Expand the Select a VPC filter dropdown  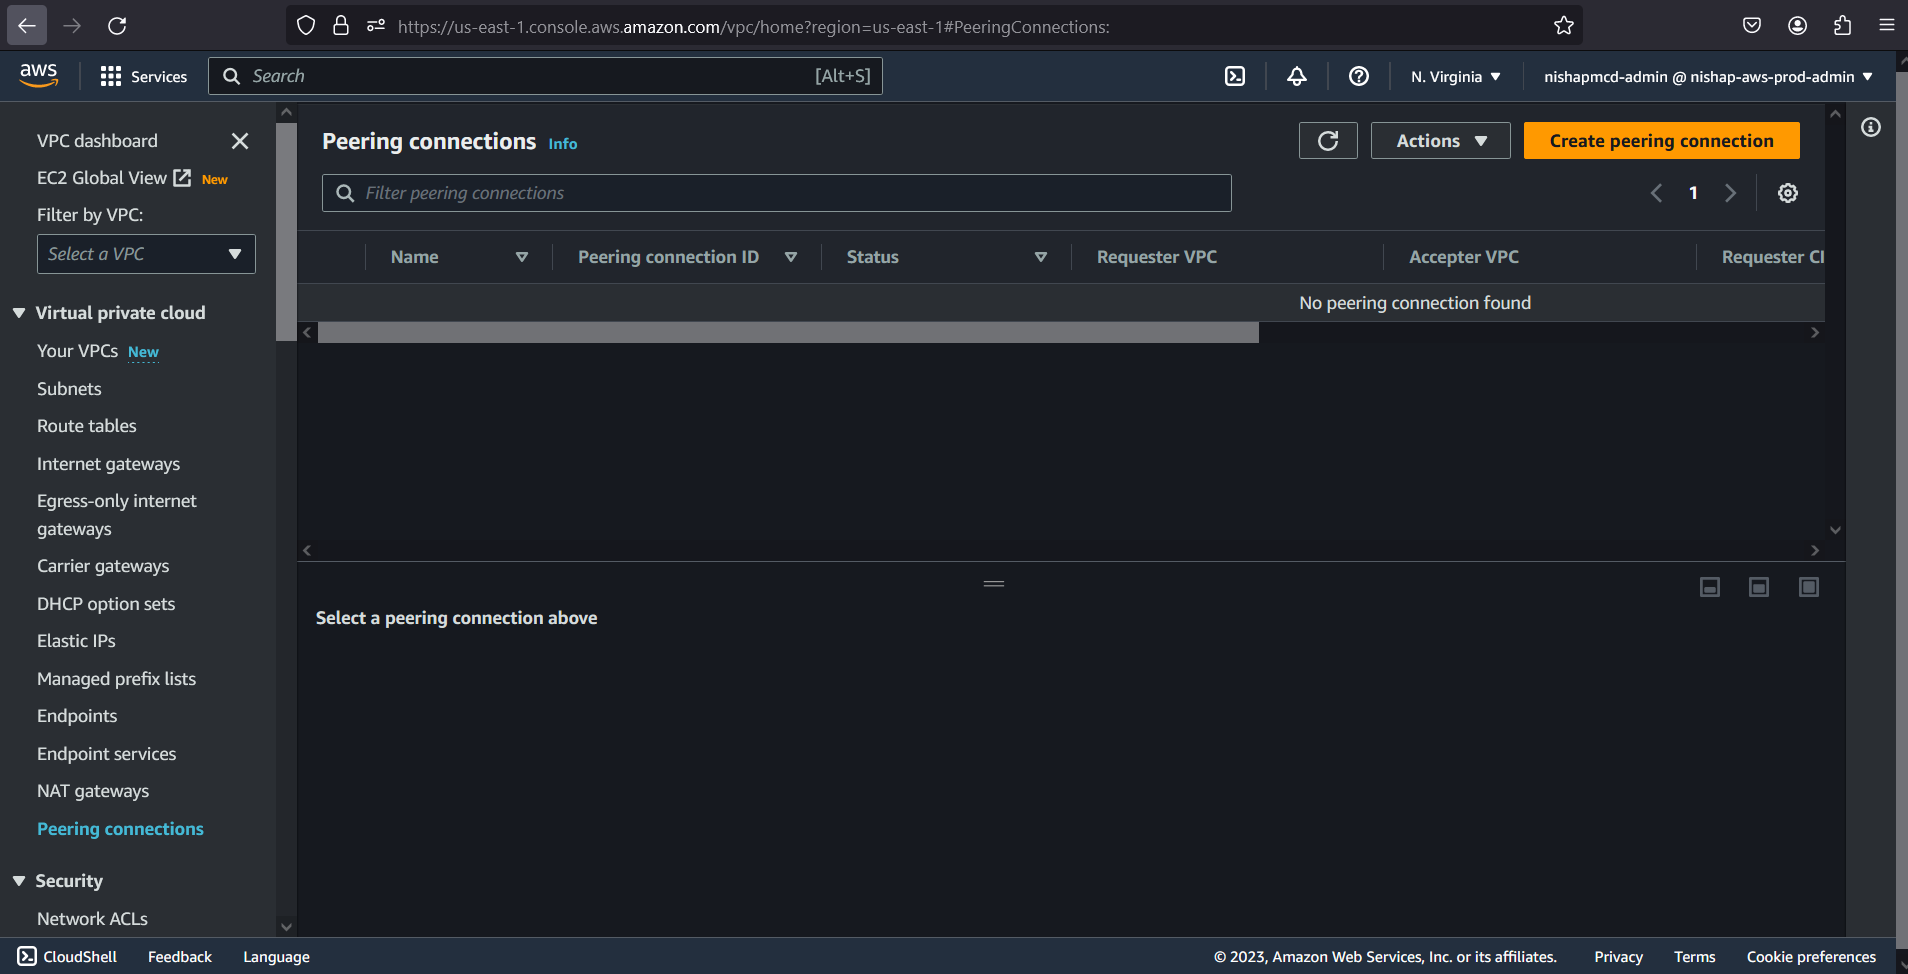pyautogui.click(x=146, y=254)
